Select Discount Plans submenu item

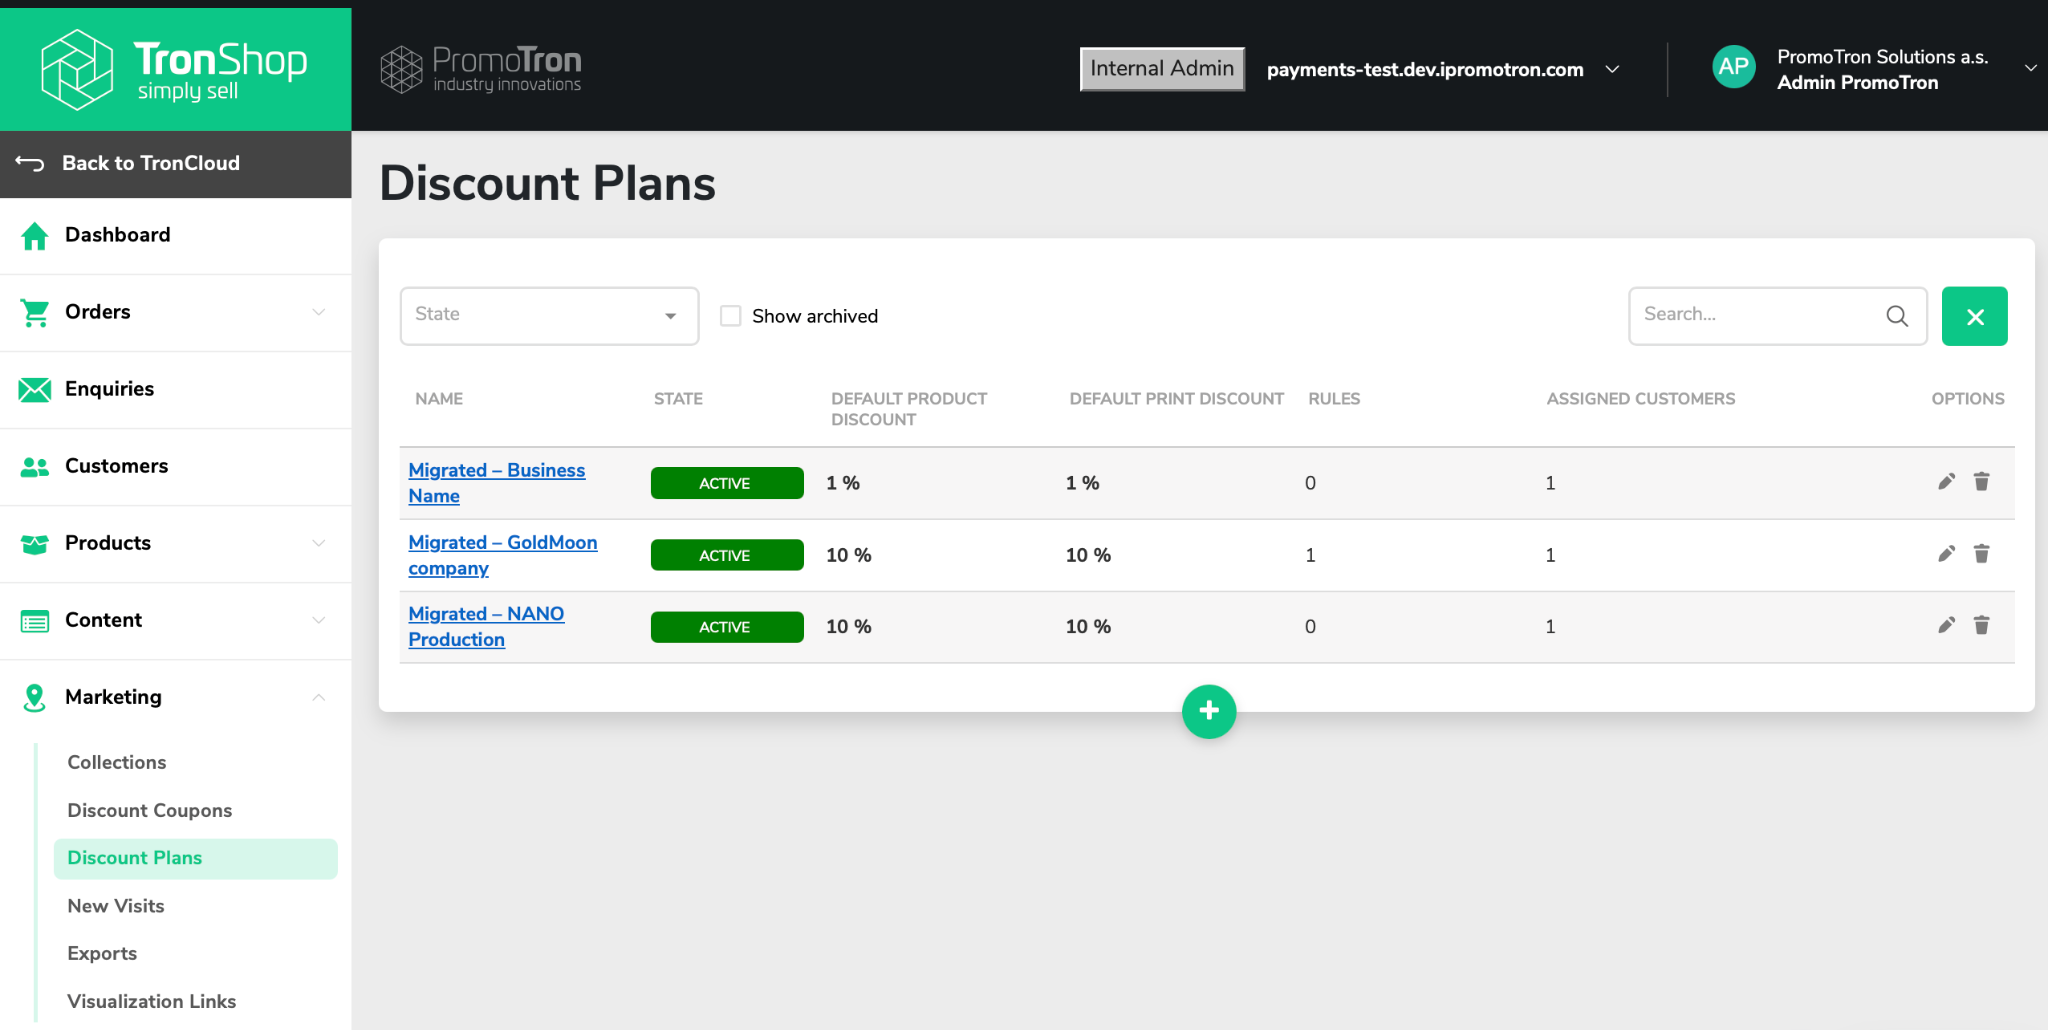(196, 858)
